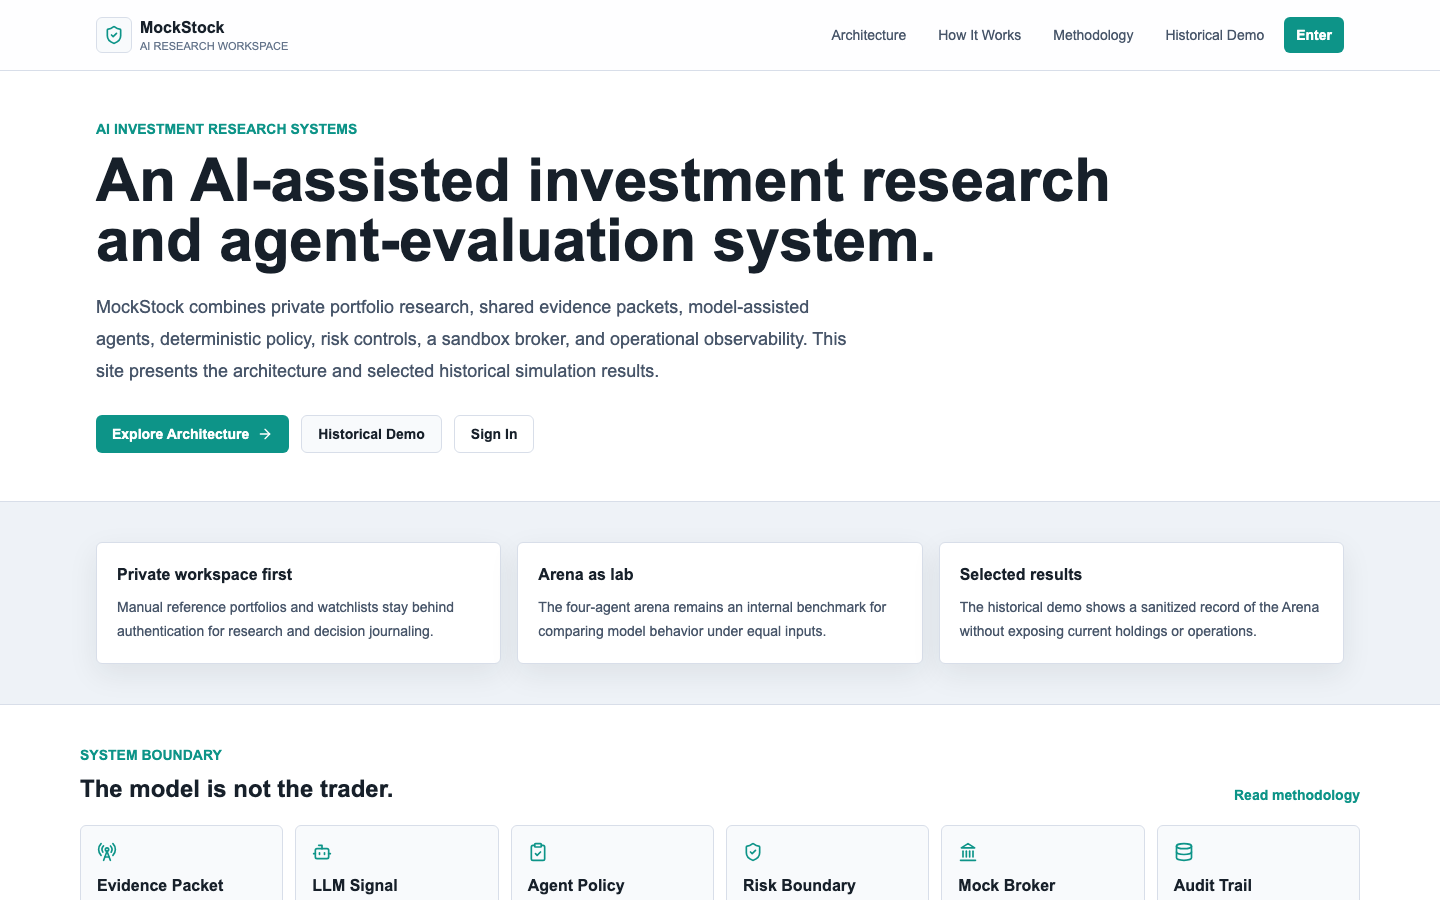Click the MockStock brand name
Screen dimensions: 1440x900
point(182,27)
